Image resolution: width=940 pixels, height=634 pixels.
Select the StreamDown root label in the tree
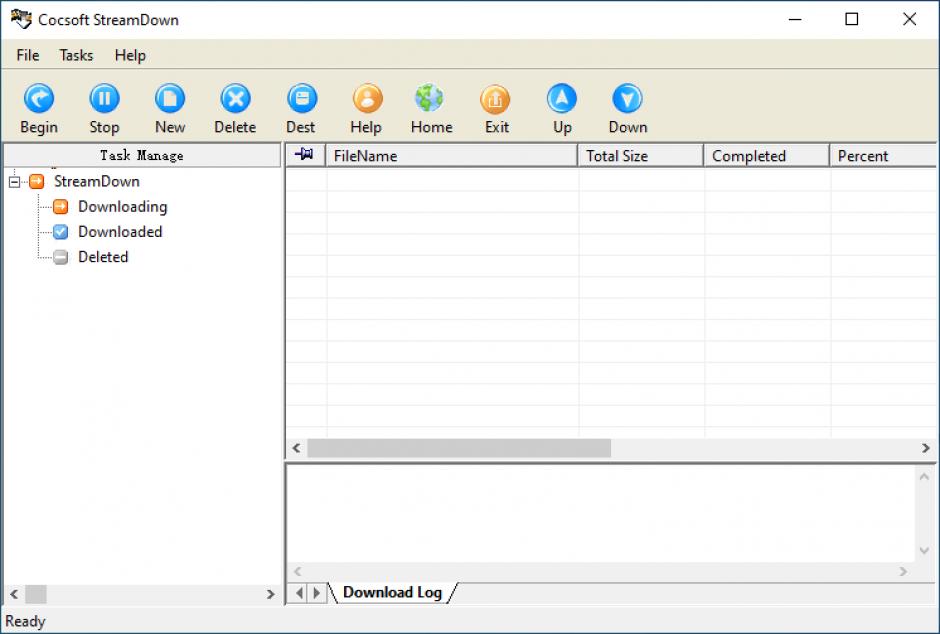[x=97, y=181]
